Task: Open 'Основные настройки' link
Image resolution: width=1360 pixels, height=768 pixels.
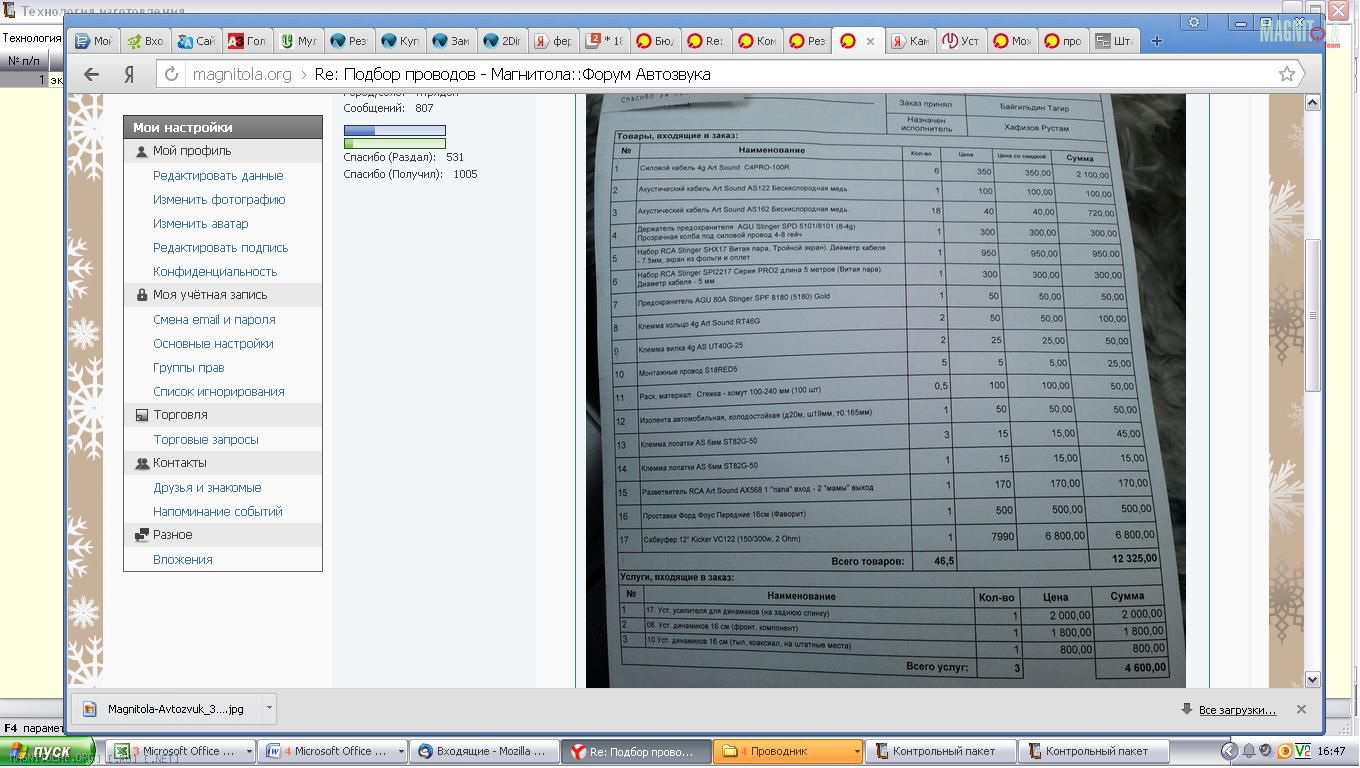Action: tap(213, 344)
